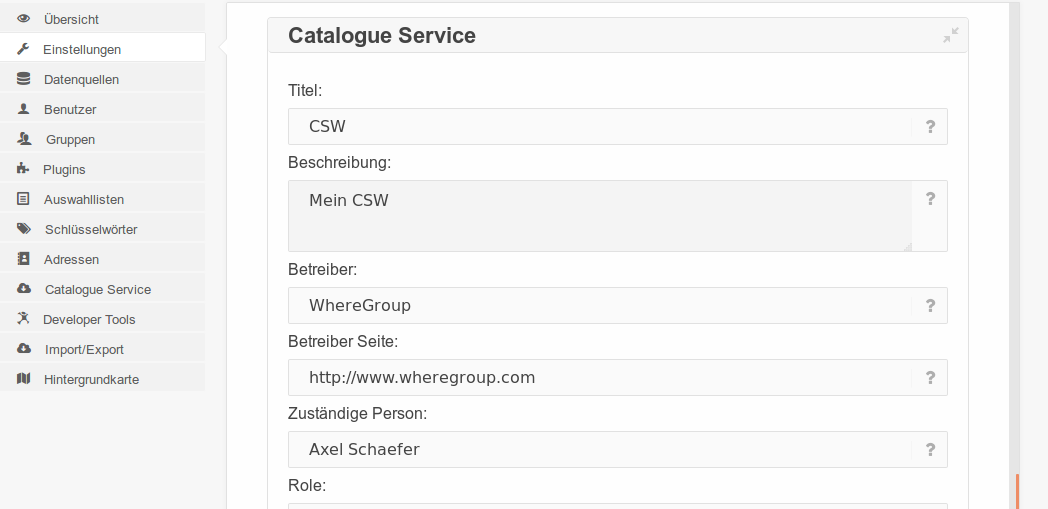Viewport: 1048px width, 509px height.
Task: Show help for the Betreiber field
Action: (x=930, y=305)
